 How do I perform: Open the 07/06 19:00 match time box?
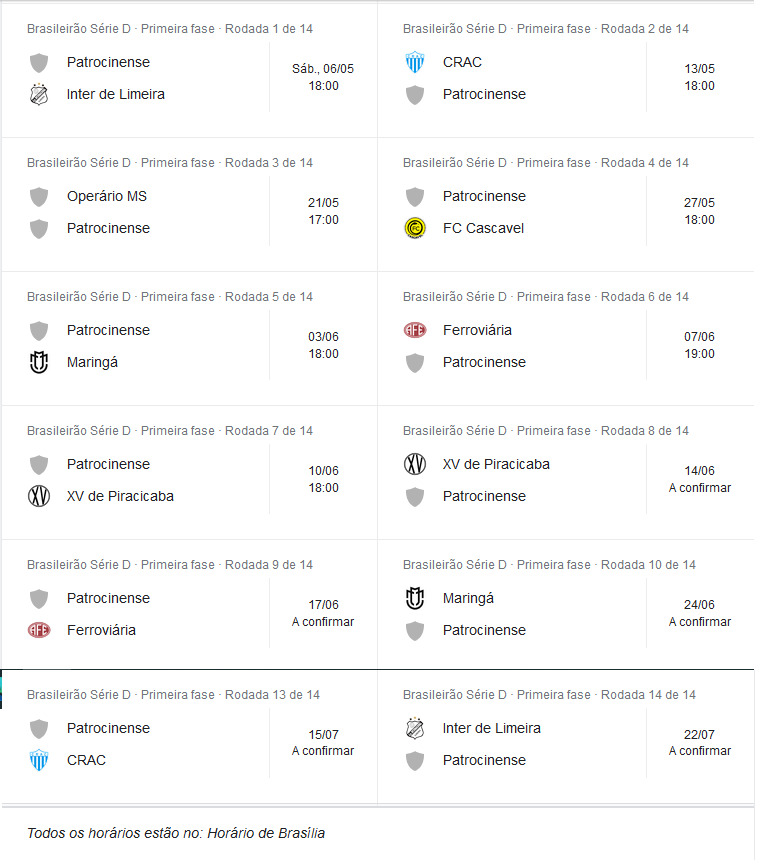(699, 345)
